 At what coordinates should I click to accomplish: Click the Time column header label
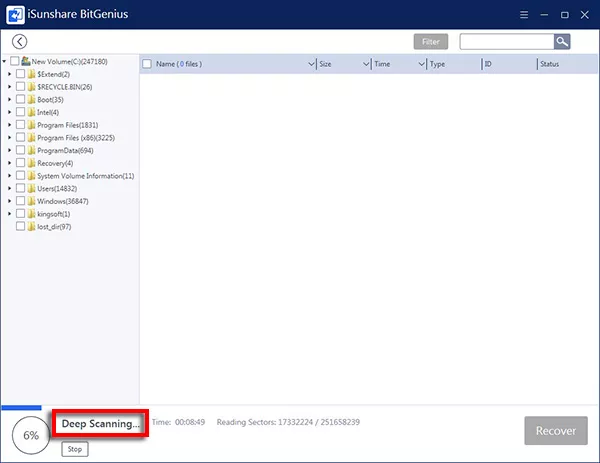pos(382,64)
